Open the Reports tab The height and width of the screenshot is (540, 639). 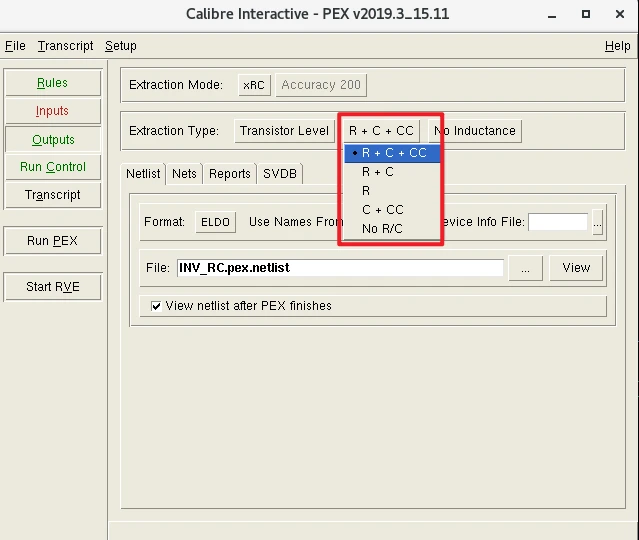click(x=230, y=174)
